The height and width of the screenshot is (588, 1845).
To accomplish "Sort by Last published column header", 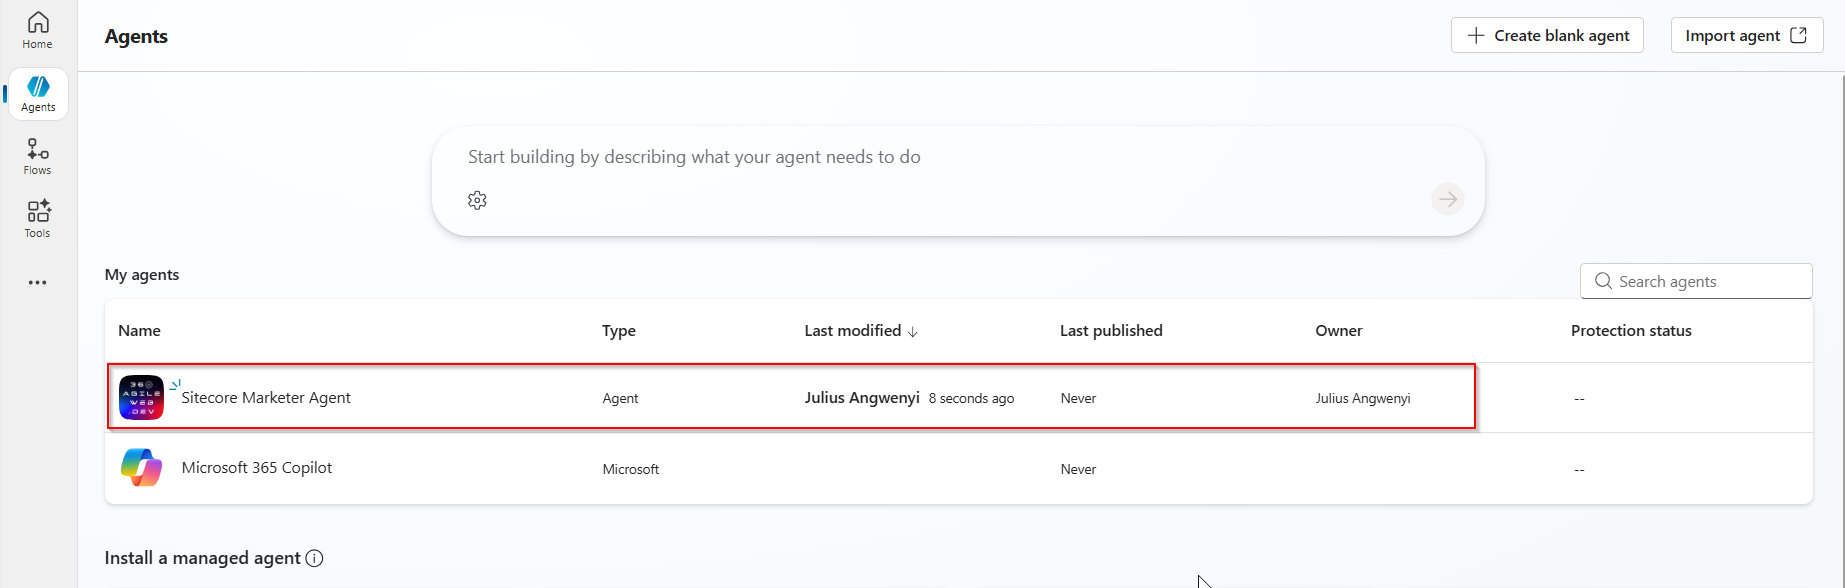I will click(1111, 331).
